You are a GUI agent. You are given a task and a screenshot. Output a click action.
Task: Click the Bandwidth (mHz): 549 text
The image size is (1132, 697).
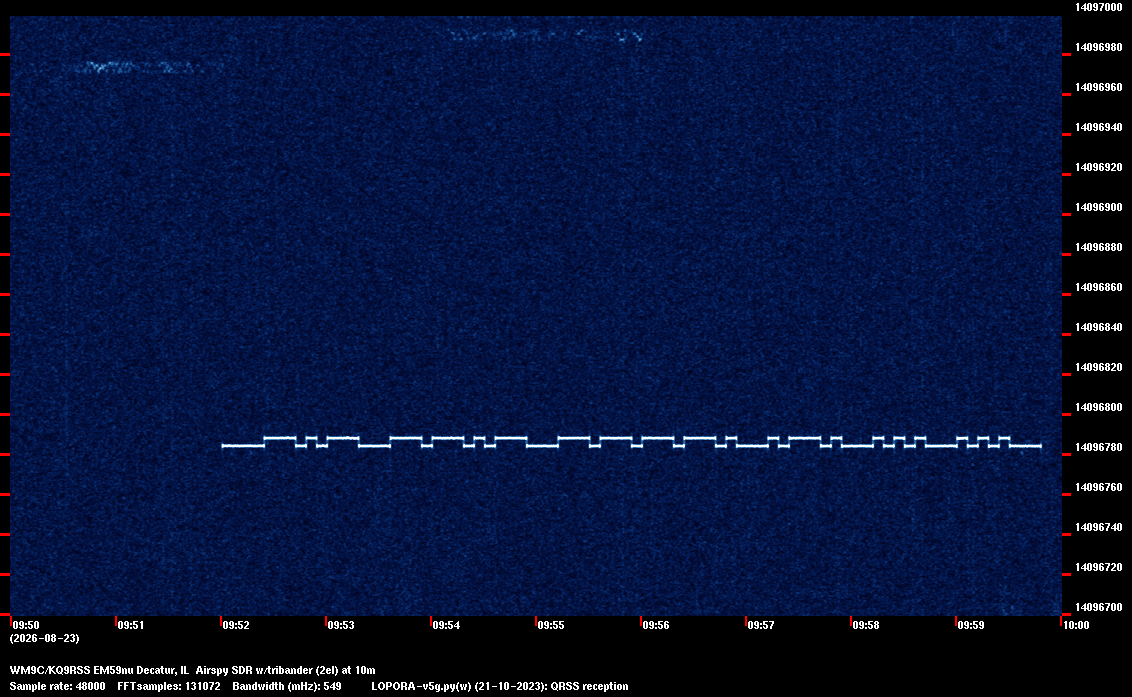pyautogui.click(x=287, y=686)
